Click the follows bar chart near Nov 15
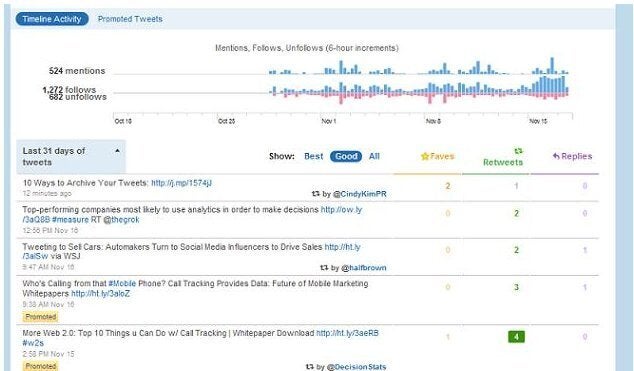This screenshot has height=371, width=634. [x=550, y=87]
